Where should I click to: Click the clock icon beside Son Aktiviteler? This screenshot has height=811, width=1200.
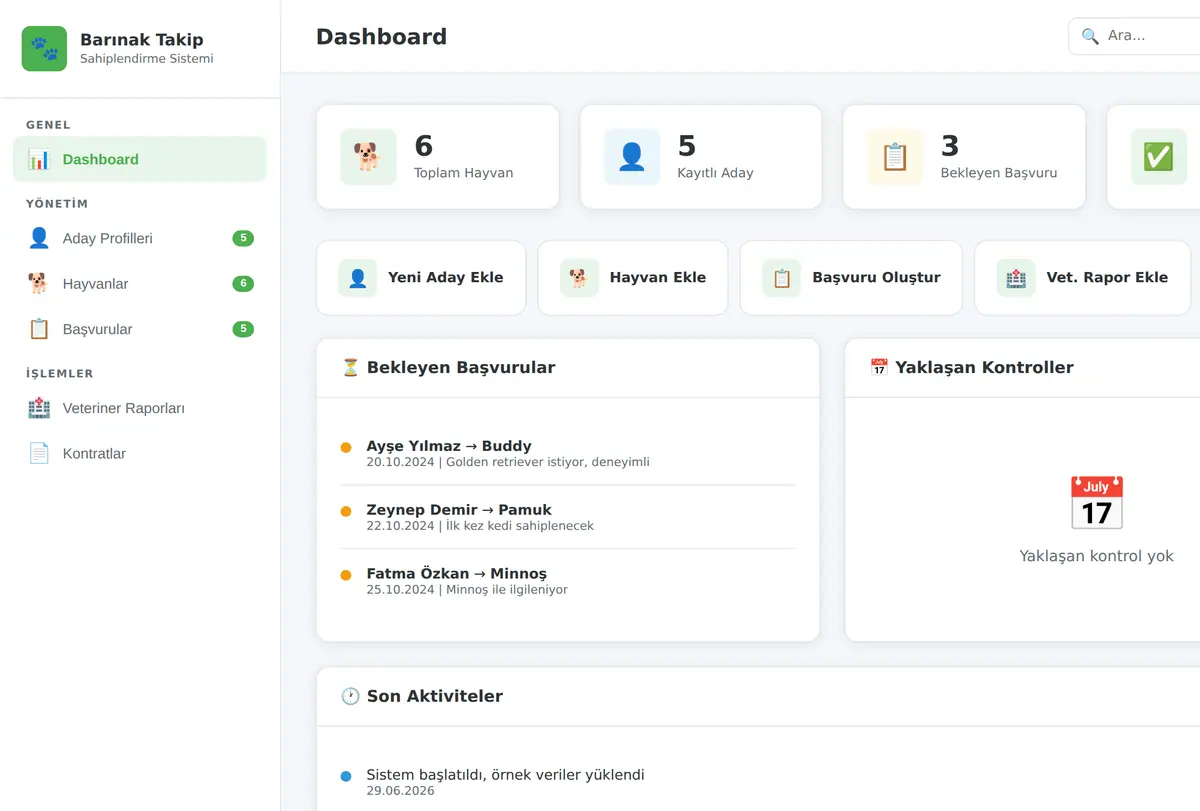(x=350, y=696)
